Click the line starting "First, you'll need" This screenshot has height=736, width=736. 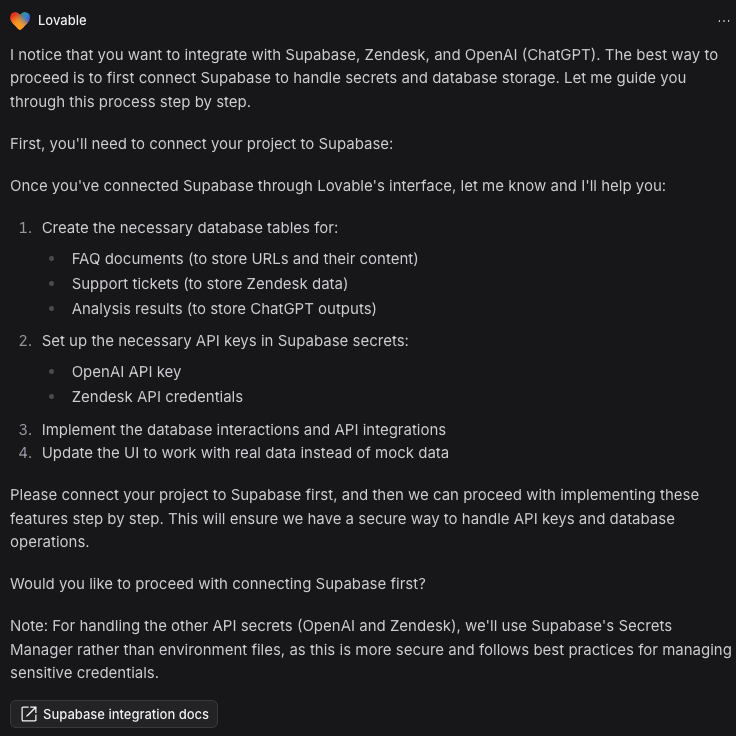[x=201, y=144]
